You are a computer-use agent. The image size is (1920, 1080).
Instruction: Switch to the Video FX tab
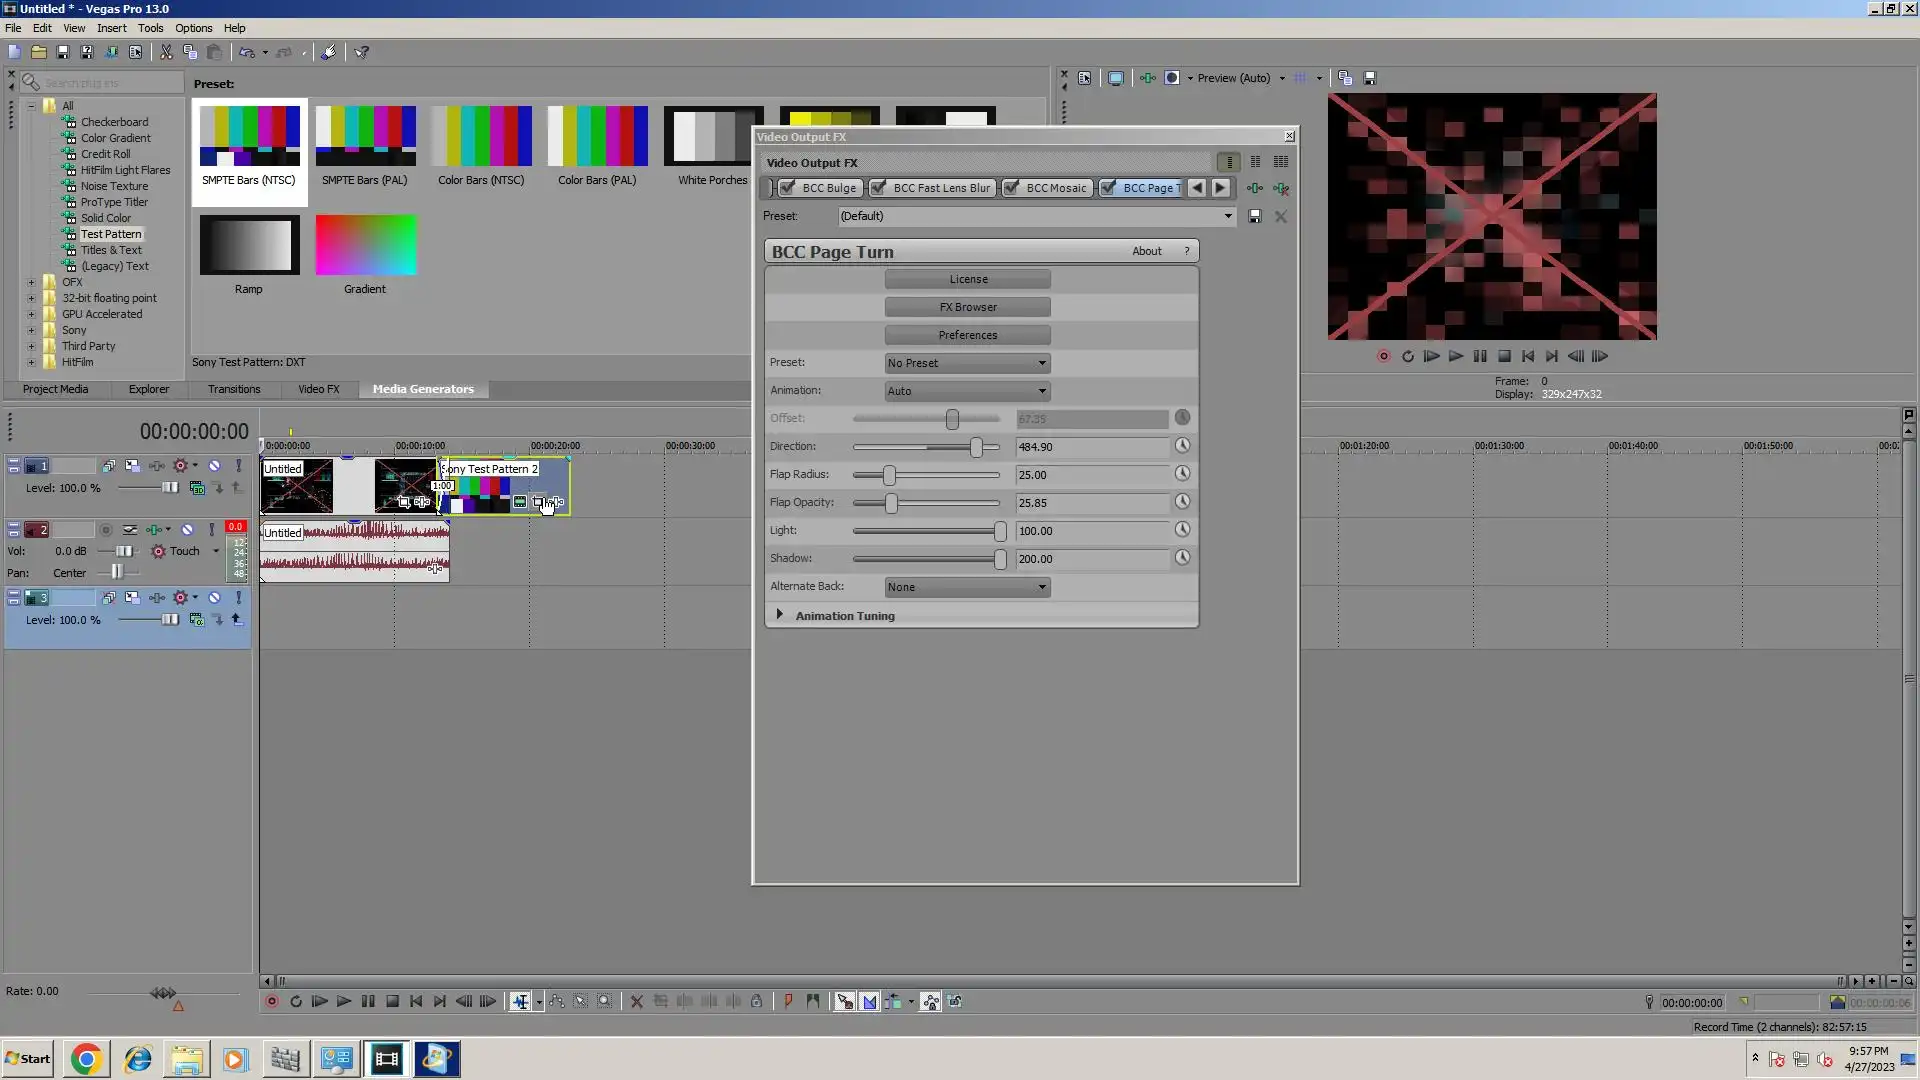[318, 389]
